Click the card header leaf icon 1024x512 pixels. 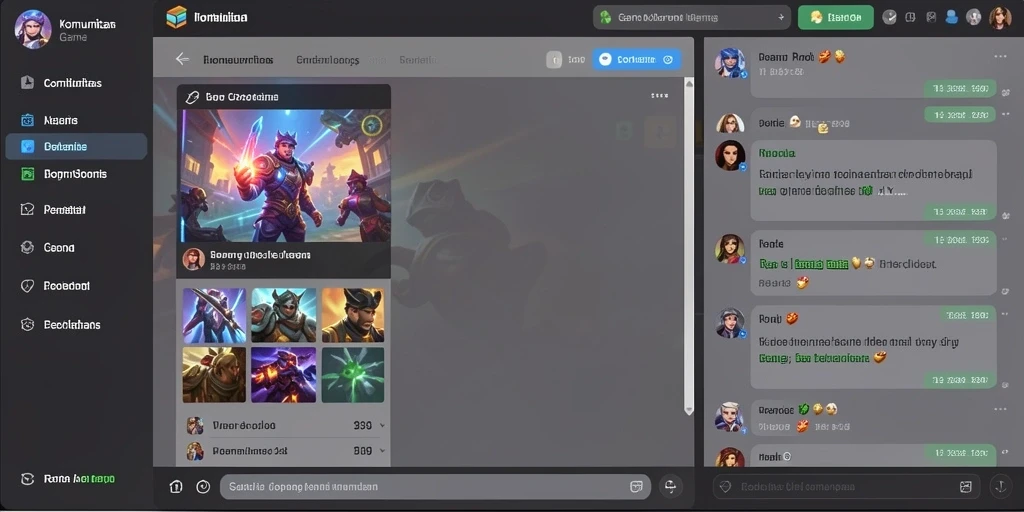[x=191, y=97]
